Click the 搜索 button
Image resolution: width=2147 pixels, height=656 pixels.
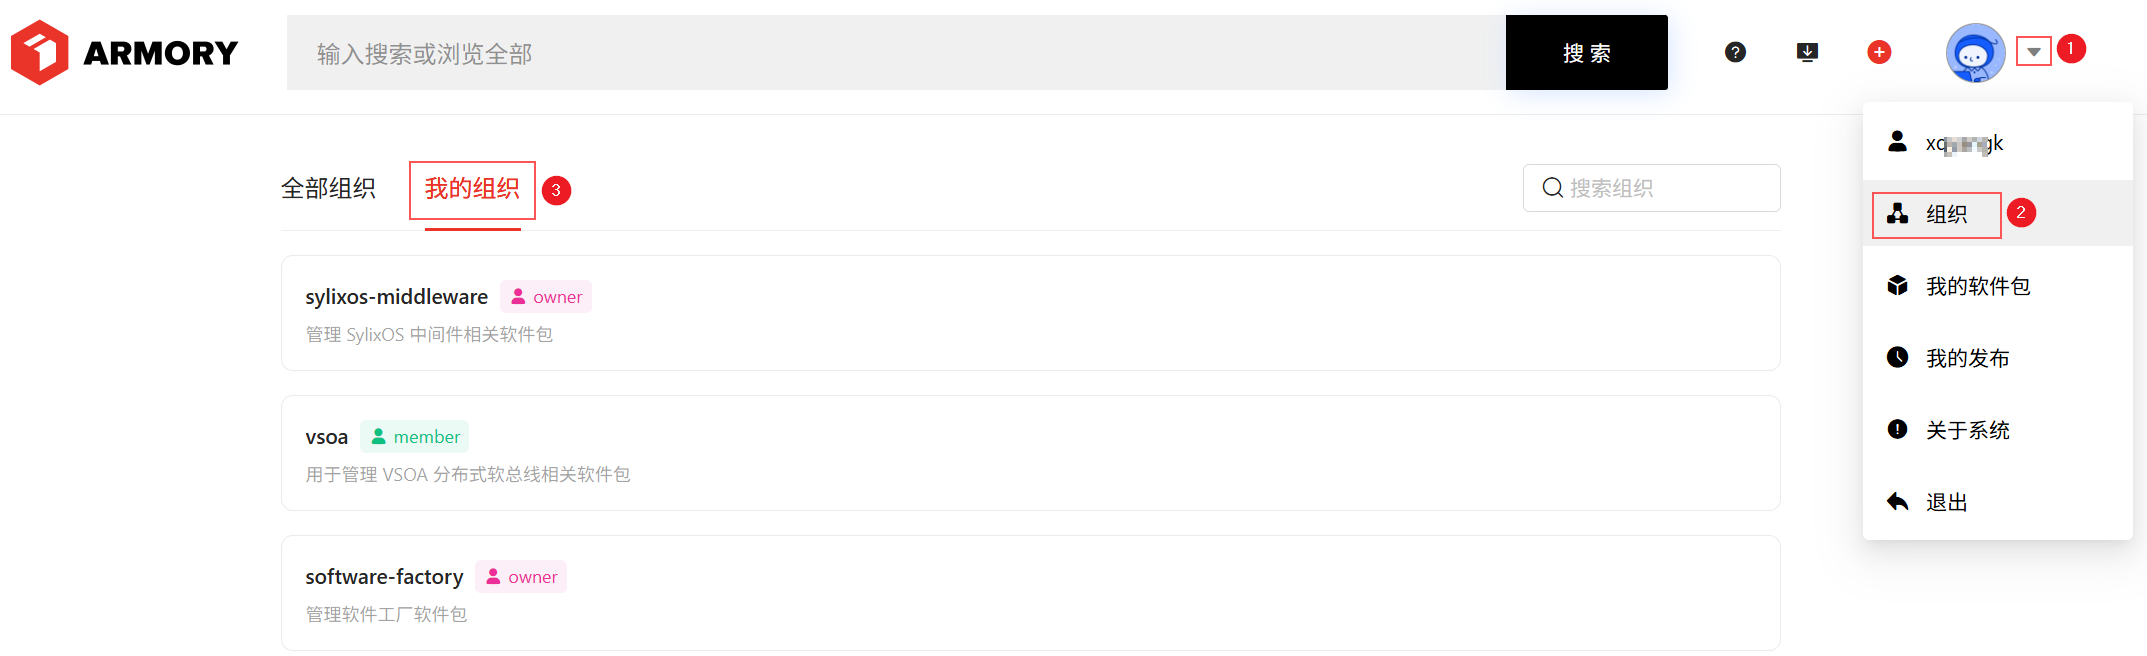(x=1586, y=53)
